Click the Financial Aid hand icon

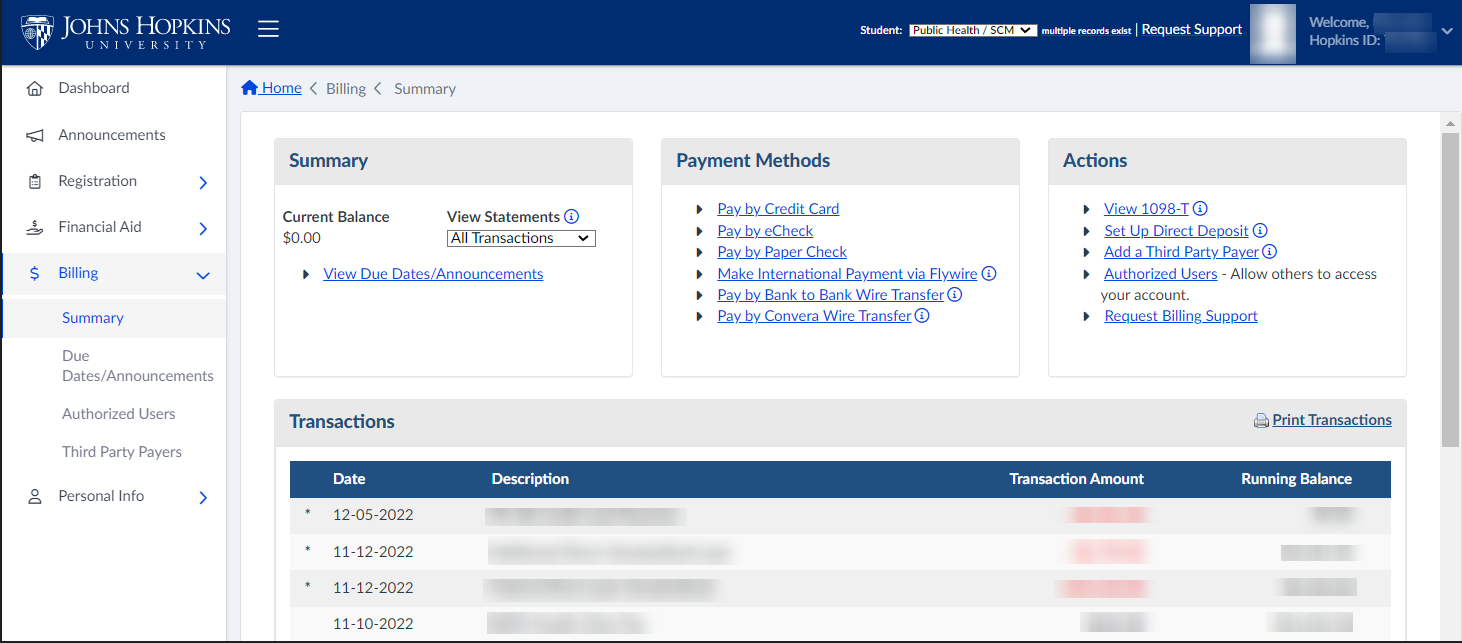pyautogui.click(x=35, y=227)
